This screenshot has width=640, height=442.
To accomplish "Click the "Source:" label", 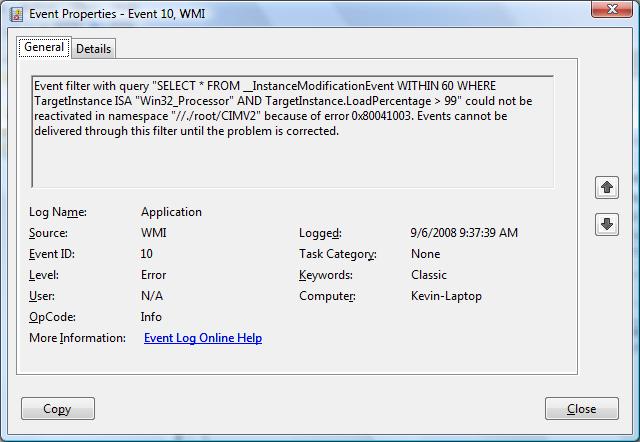I will [49, 233].
